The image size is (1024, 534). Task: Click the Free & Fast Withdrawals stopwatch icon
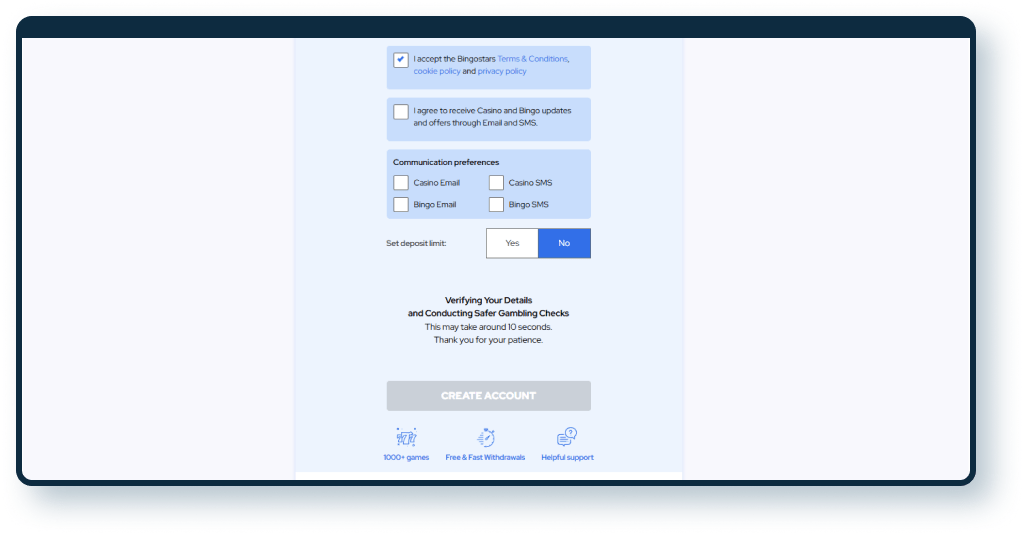click(x=485, y=437)
